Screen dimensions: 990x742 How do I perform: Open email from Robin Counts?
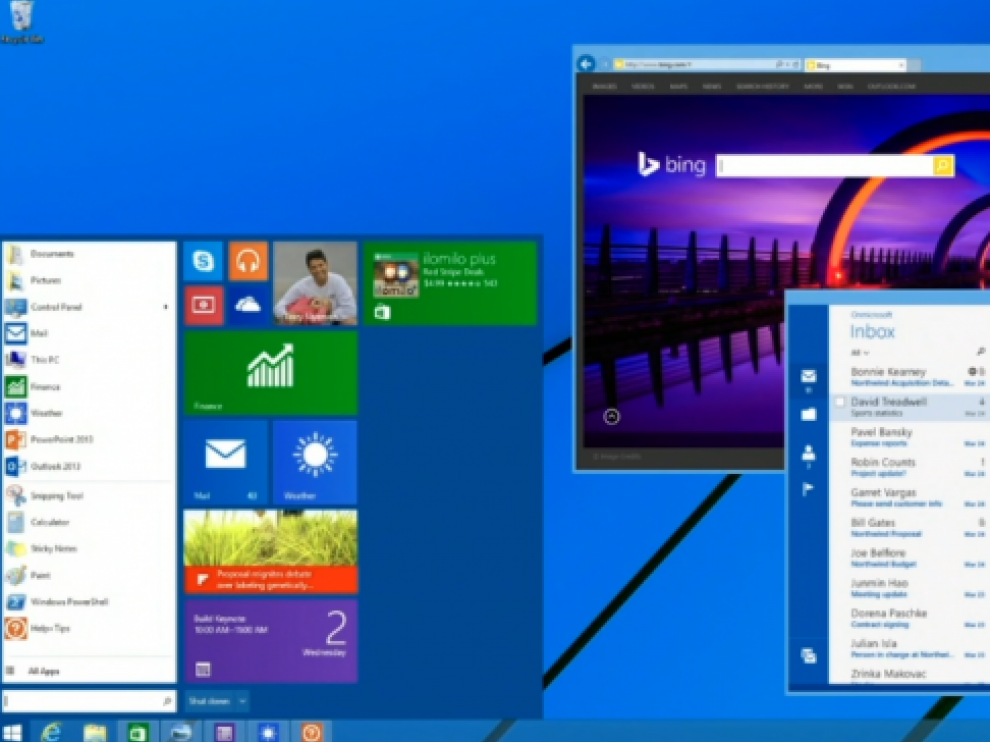pos(909,467)
